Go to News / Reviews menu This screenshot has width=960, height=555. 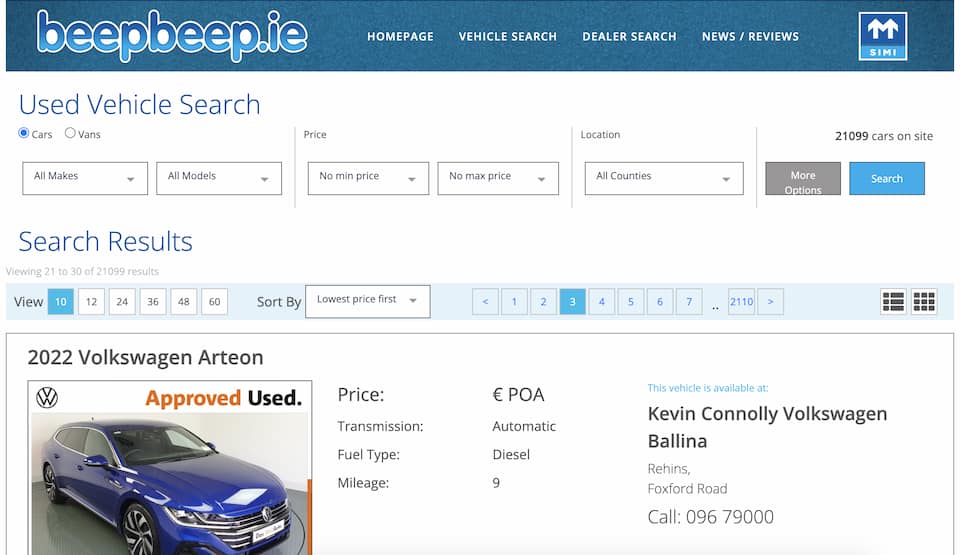tap(750, 36)
